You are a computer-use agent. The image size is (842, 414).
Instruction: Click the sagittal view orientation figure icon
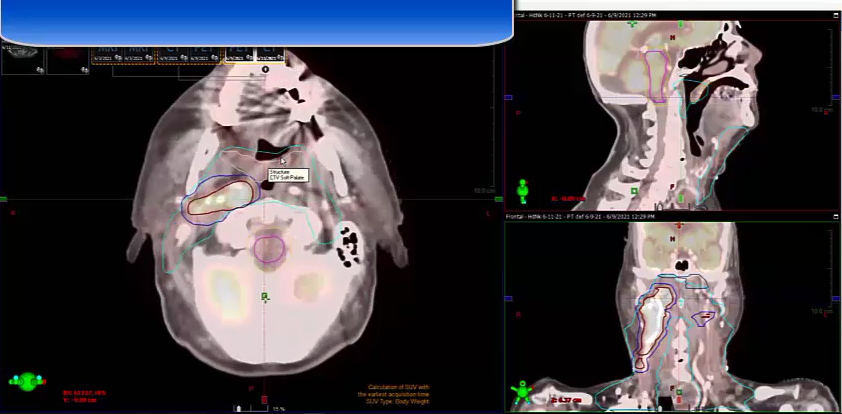point(523,190)
